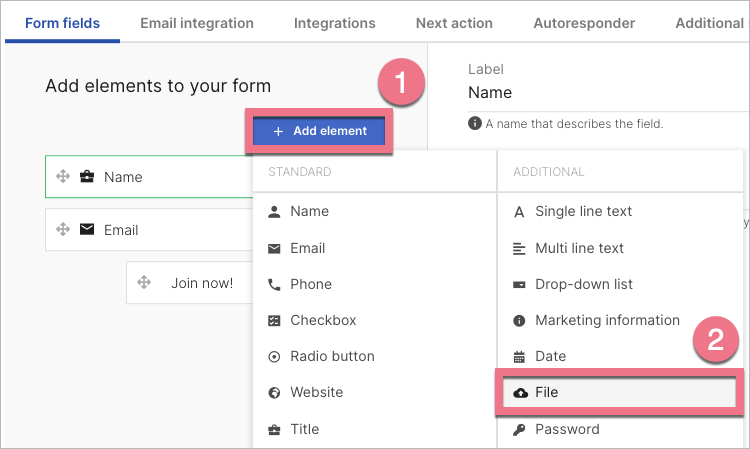Open the Add element menu
The height and width of the screenshot is (449, 750).
(320, 131)
